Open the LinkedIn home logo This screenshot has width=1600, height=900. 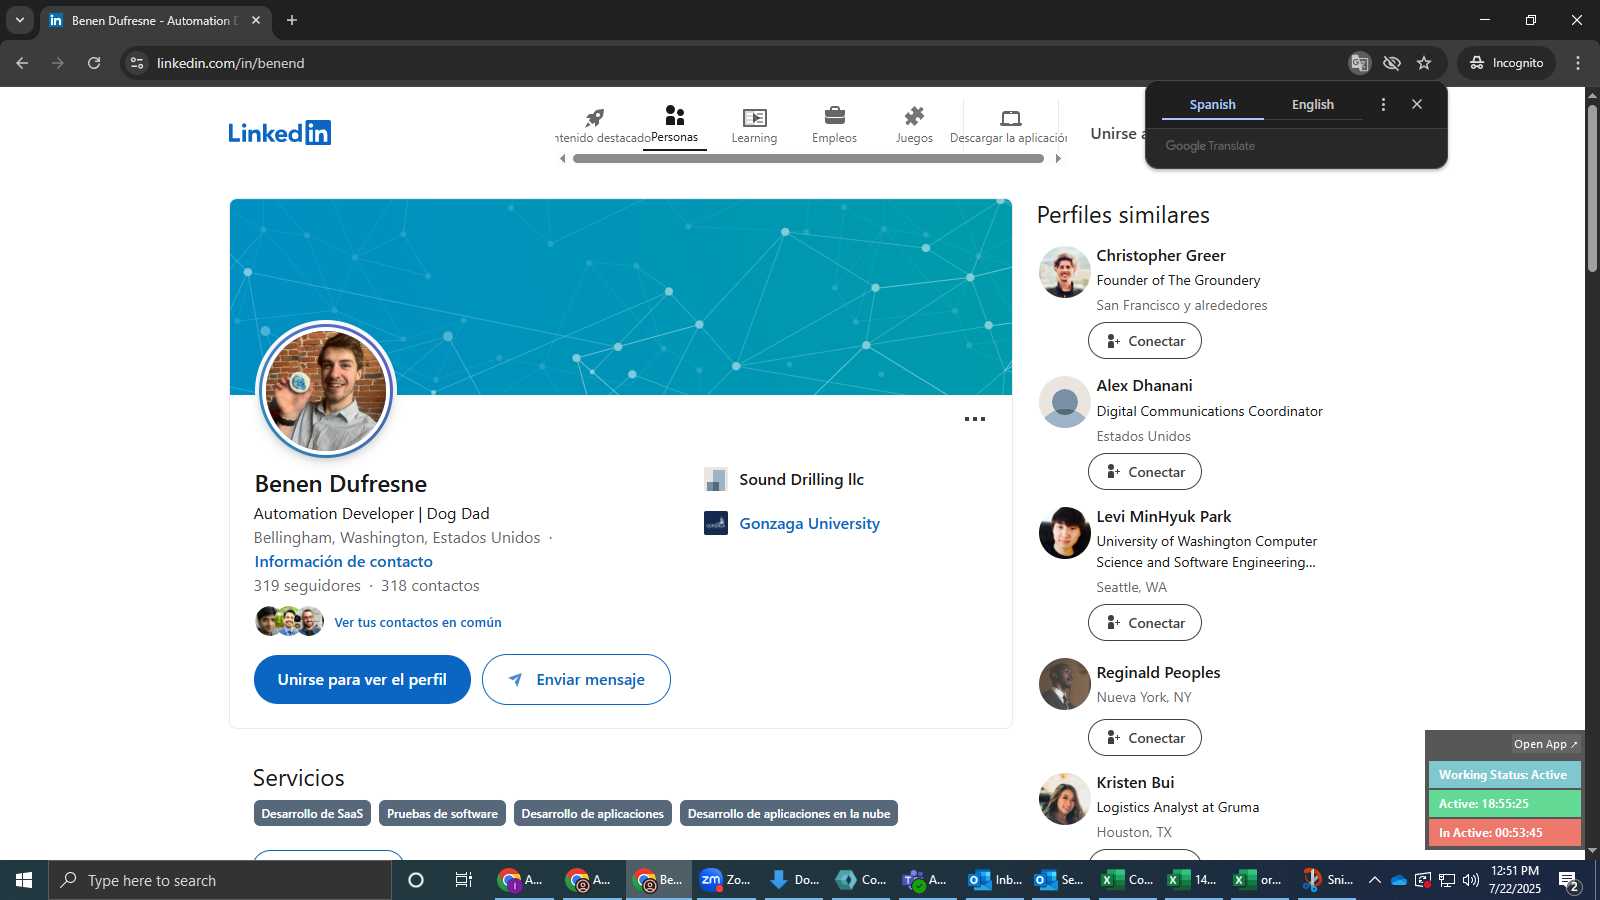tap(279, 132)
